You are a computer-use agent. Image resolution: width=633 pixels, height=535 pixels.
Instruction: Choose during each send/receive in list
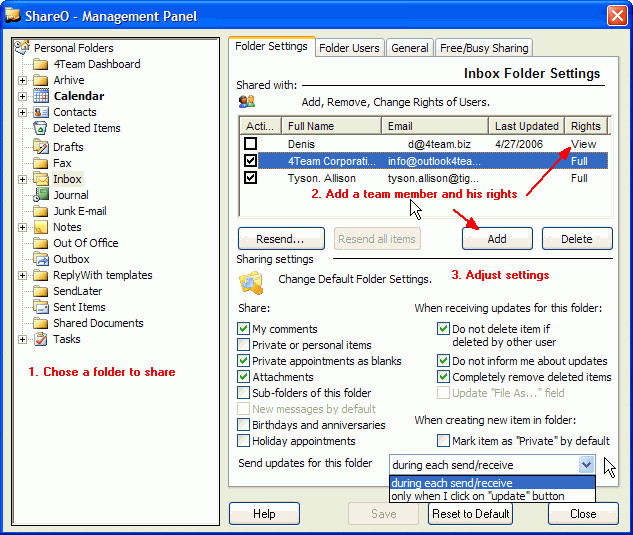[492, 483]
